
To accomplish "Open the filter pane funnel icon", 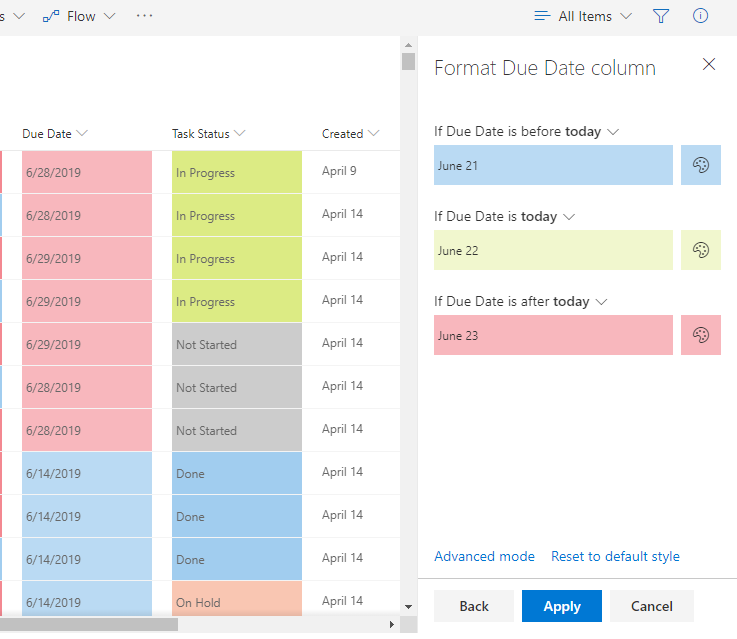I will pyautogui.click(x=661, y=16).
